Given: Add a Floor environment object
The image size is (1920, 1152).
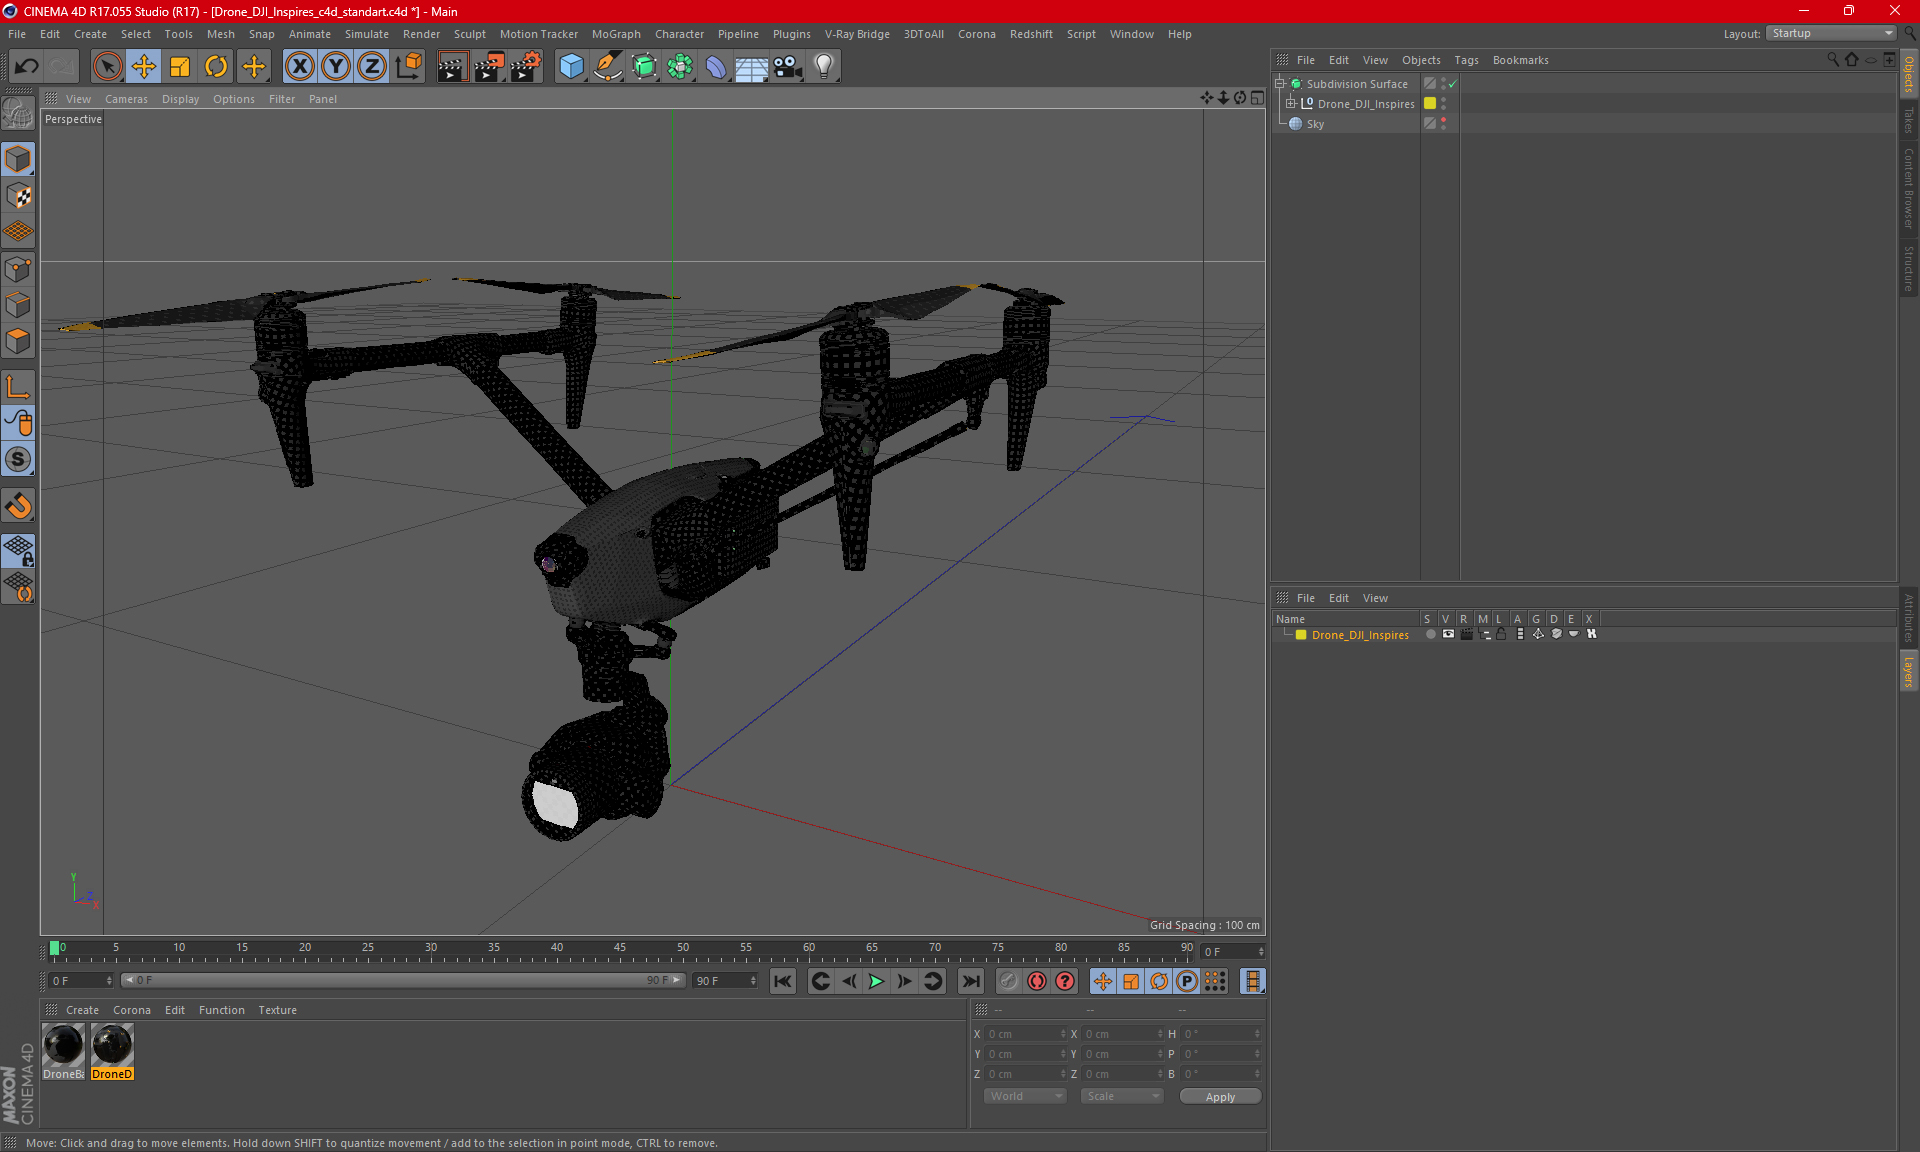Looking at the screenshot, I should tap(752, 66).
